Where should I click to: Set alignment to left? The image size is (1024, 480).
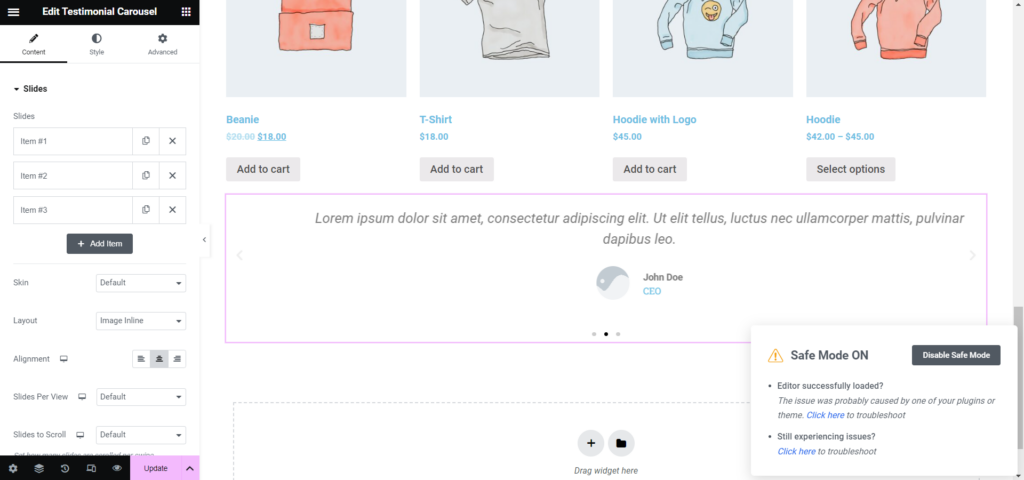click(x=141, y=359)
